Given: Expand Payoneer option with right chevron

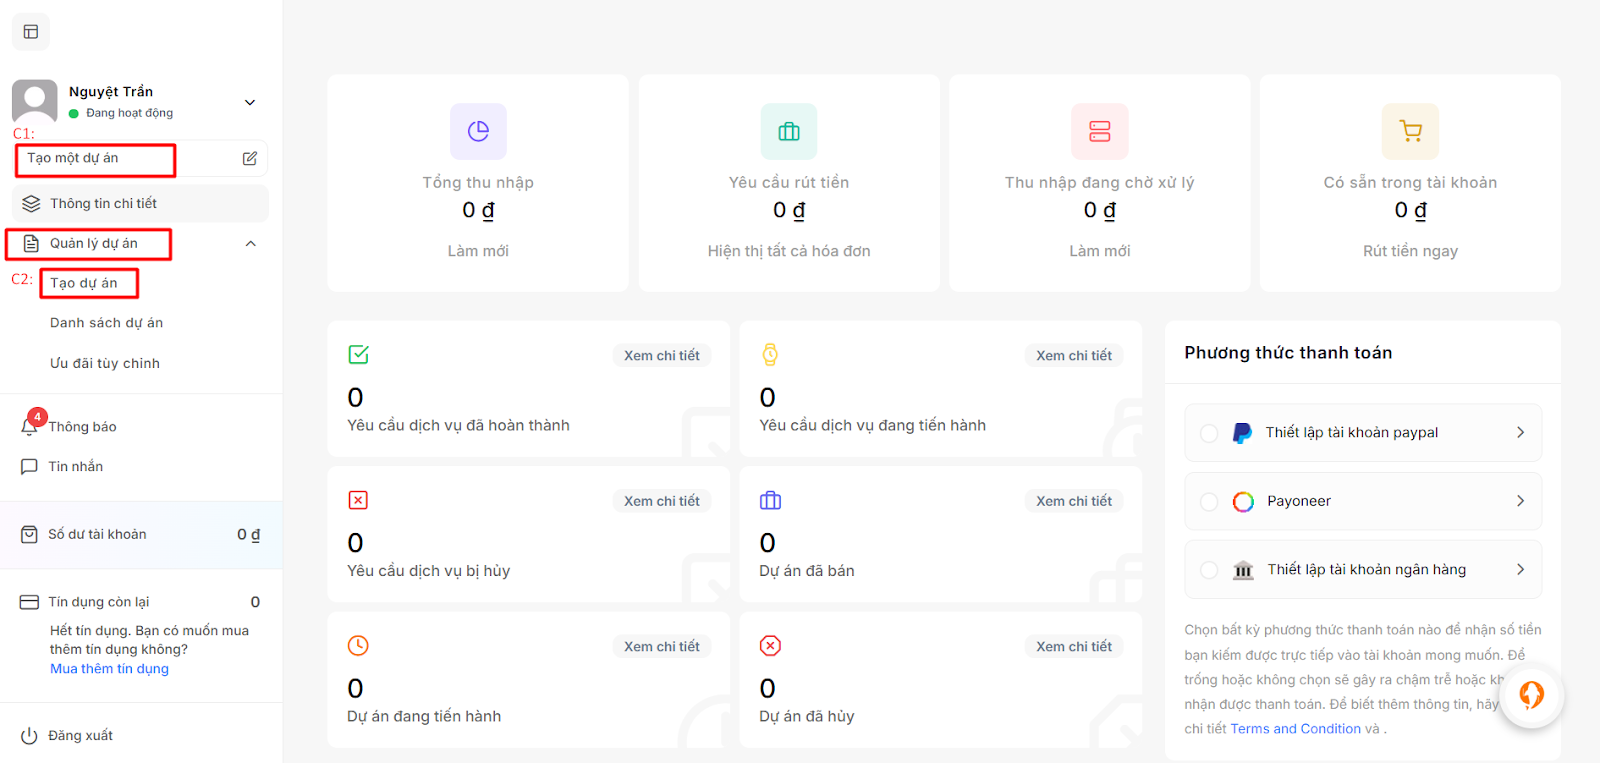Looking at the screenshot, I should point(1520,501).
